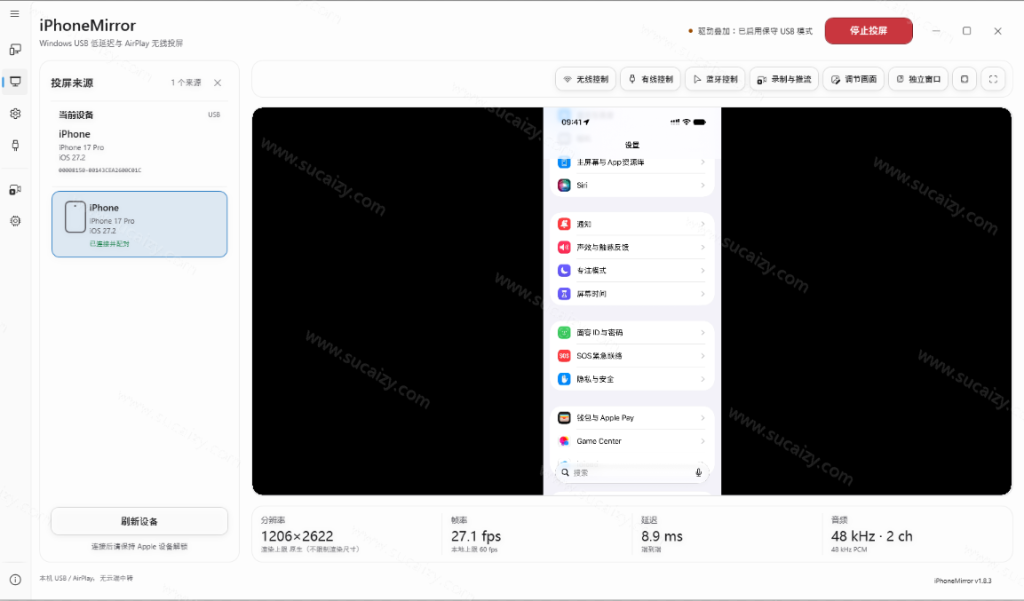Click the 27.1 fps frame rate value
This screenshot has width=1024, height=601.
476,536
